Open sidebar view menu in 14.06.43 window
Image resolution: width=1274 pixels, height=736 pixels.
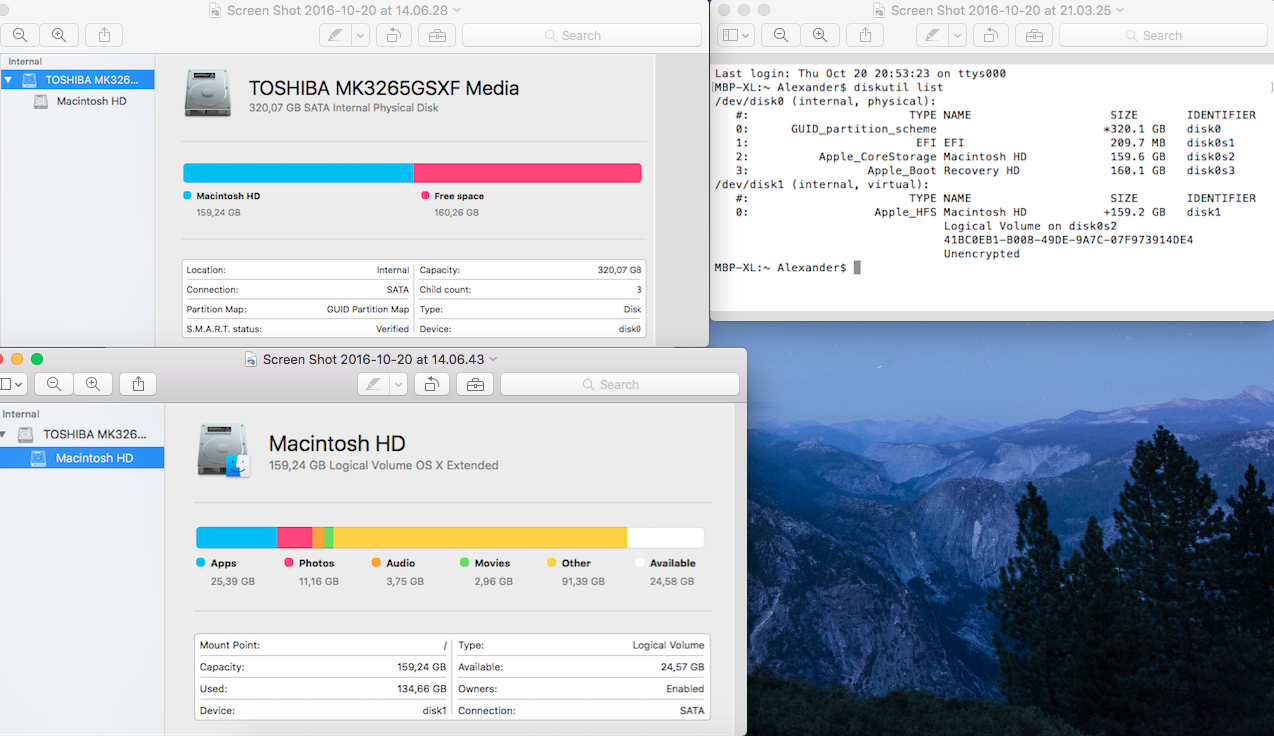12,384
